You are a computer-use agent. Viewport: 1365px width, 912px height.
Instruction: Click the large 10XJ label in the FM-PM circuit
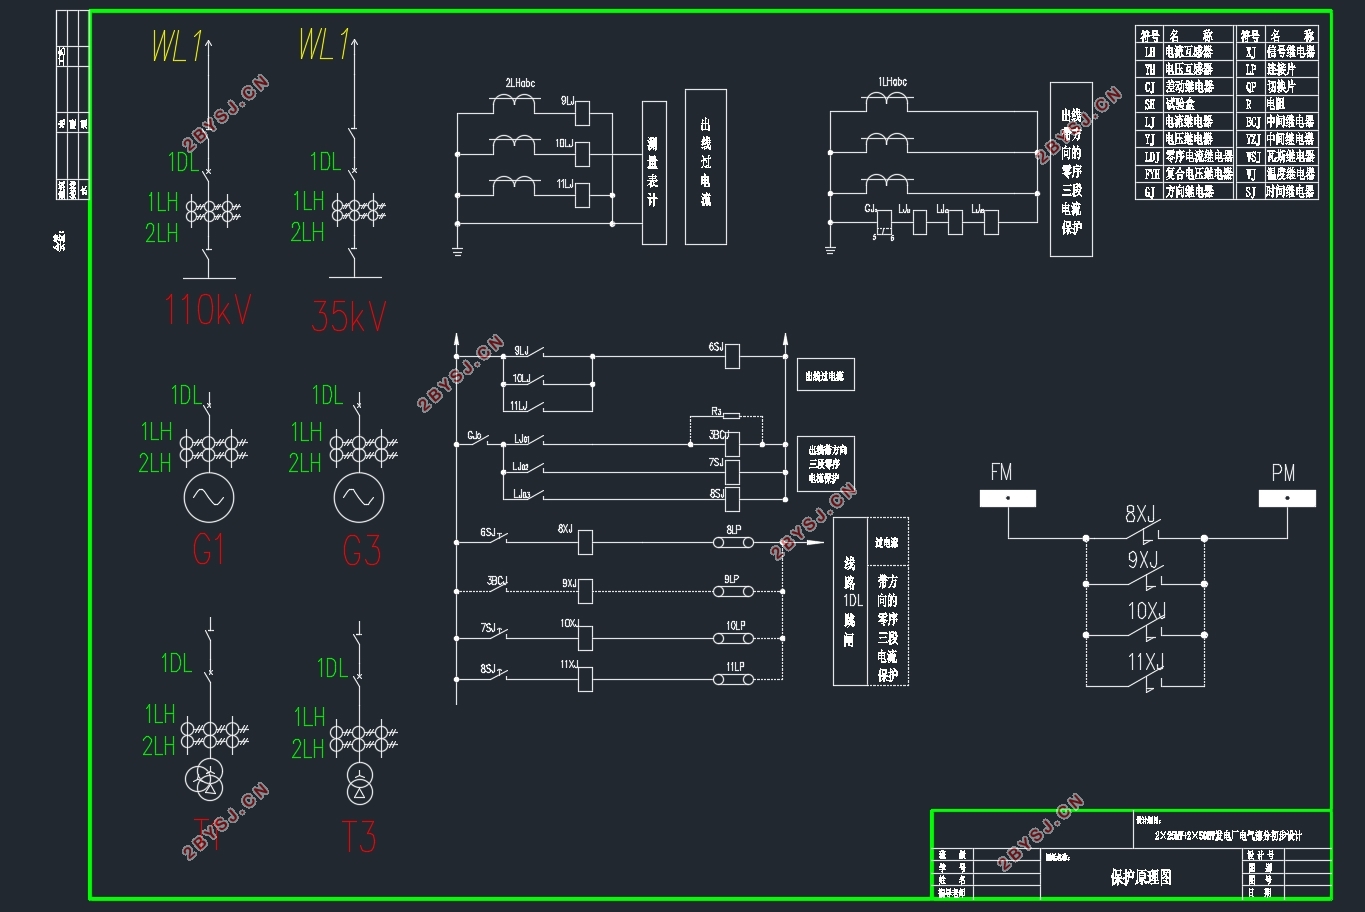pyautogui.click(x=1148, y=610)
